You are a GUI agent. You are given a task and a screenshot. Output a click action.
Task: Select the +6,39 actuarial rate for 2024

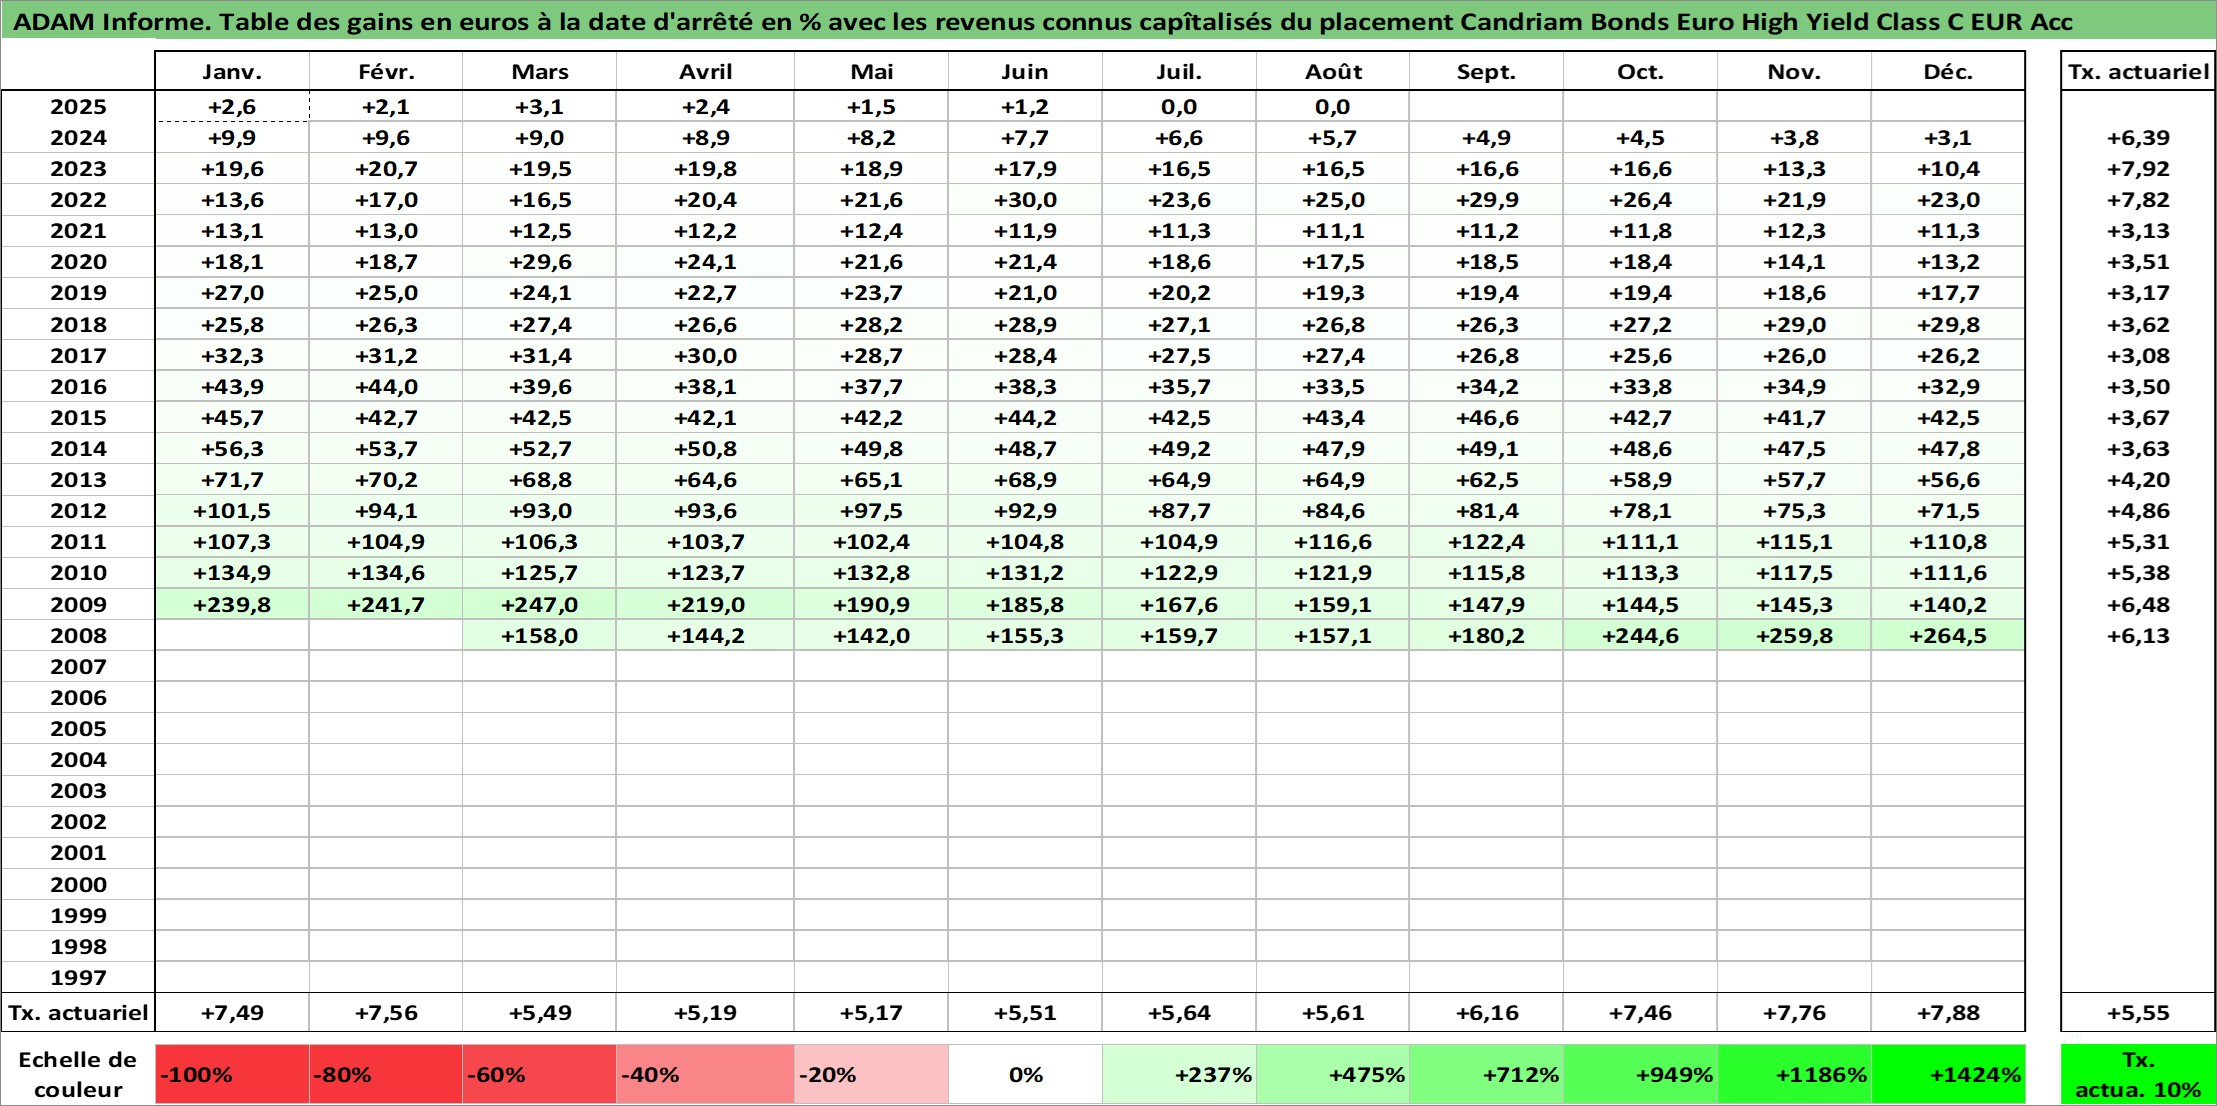(x=2138, y=138)
